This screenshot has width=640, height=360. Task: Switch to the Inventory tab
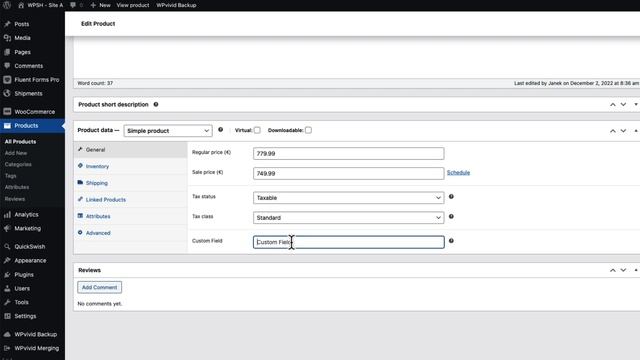tap(131, 166)
